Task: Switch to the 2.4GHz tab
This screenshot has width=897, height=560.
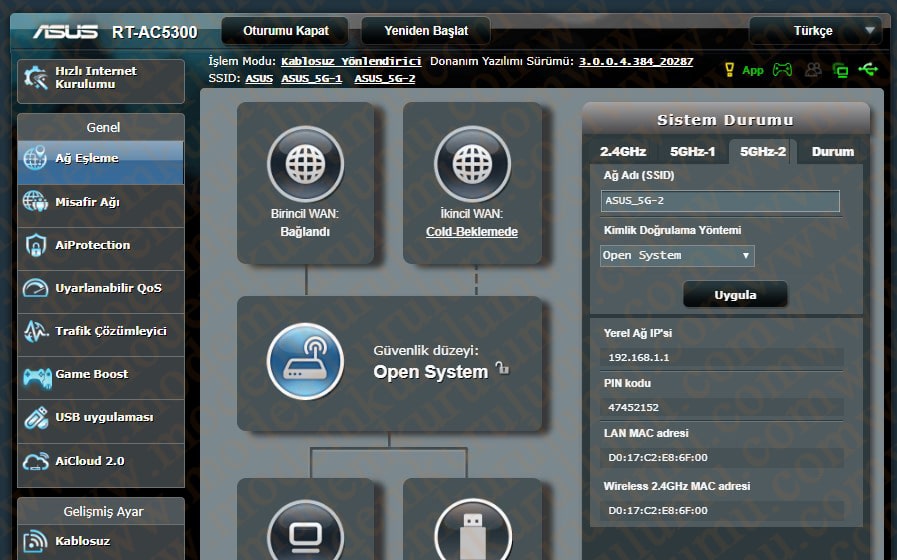Action: pyautogui.click(x=623, y=152)
